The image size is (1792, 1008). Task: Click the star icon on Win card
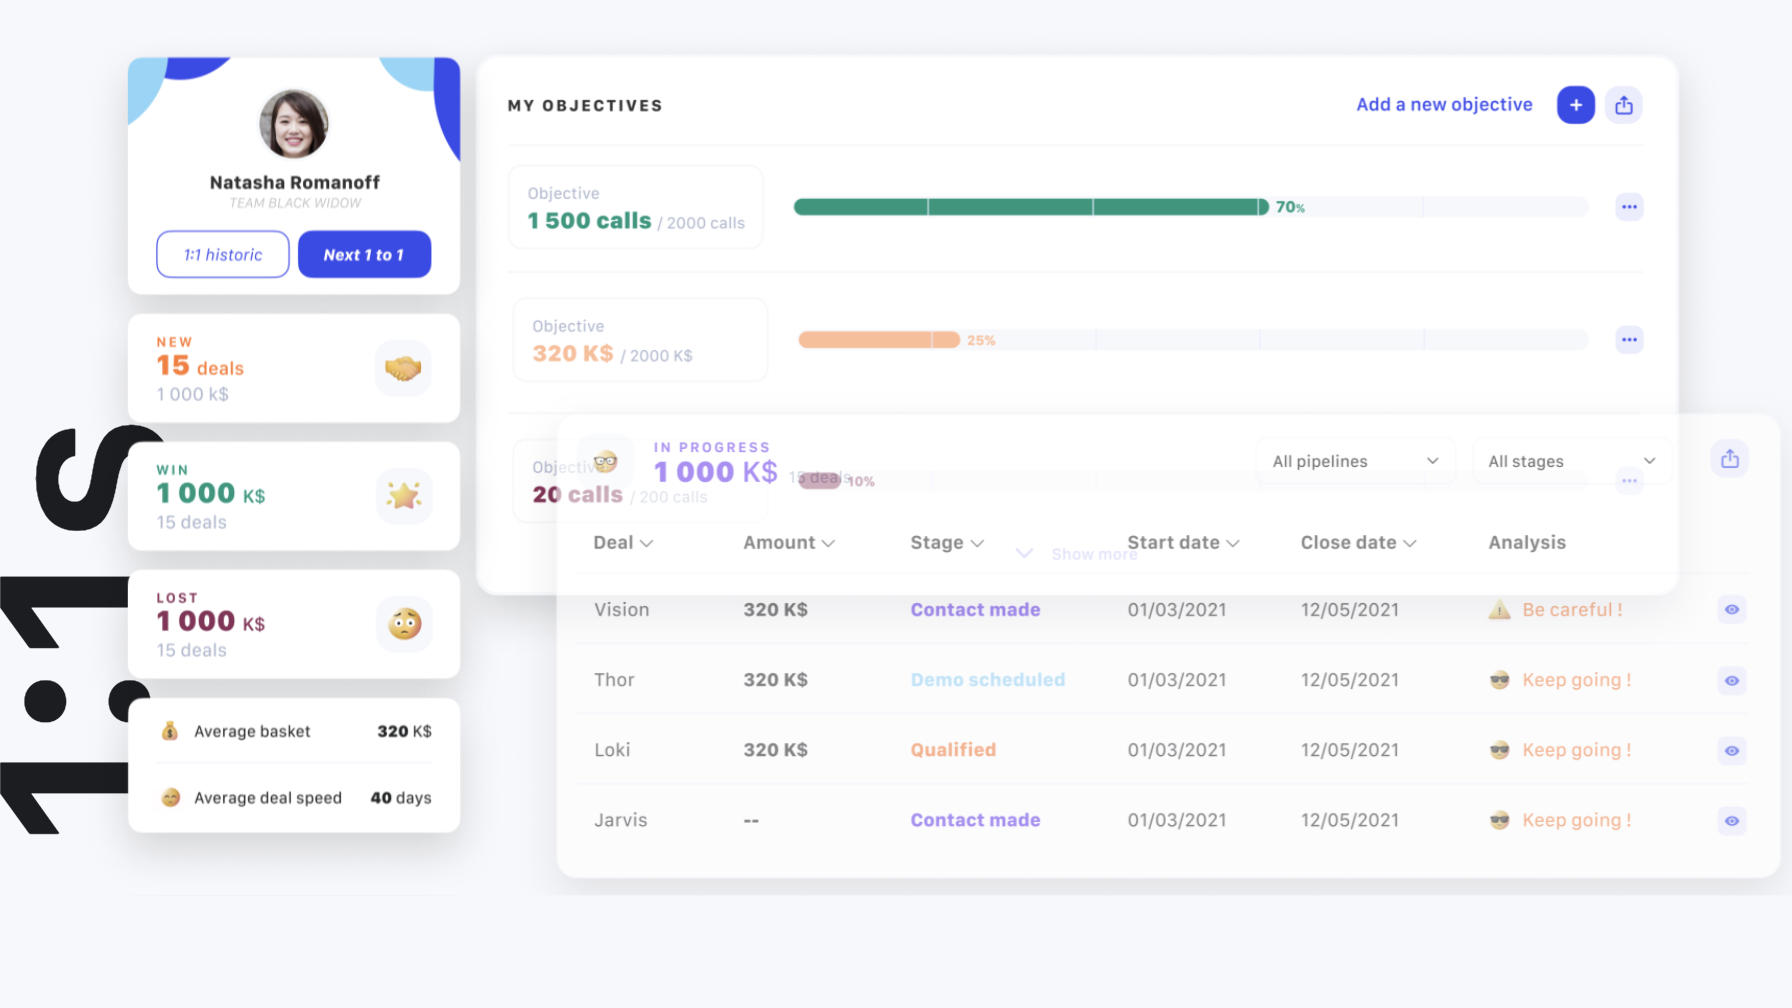coord(403,495)
